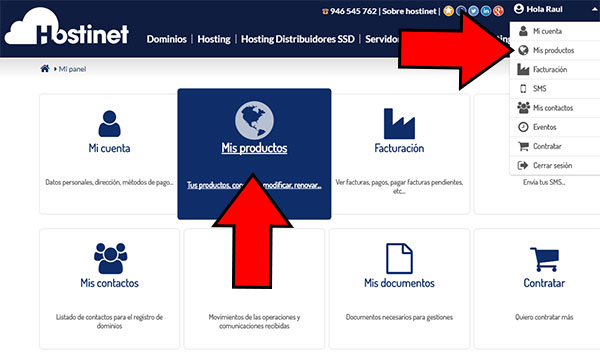Click Documentos necesarios para gestiones text
The height and width of the screenshot is (361, 600).
pyautogui.click(x=399, y=317)
